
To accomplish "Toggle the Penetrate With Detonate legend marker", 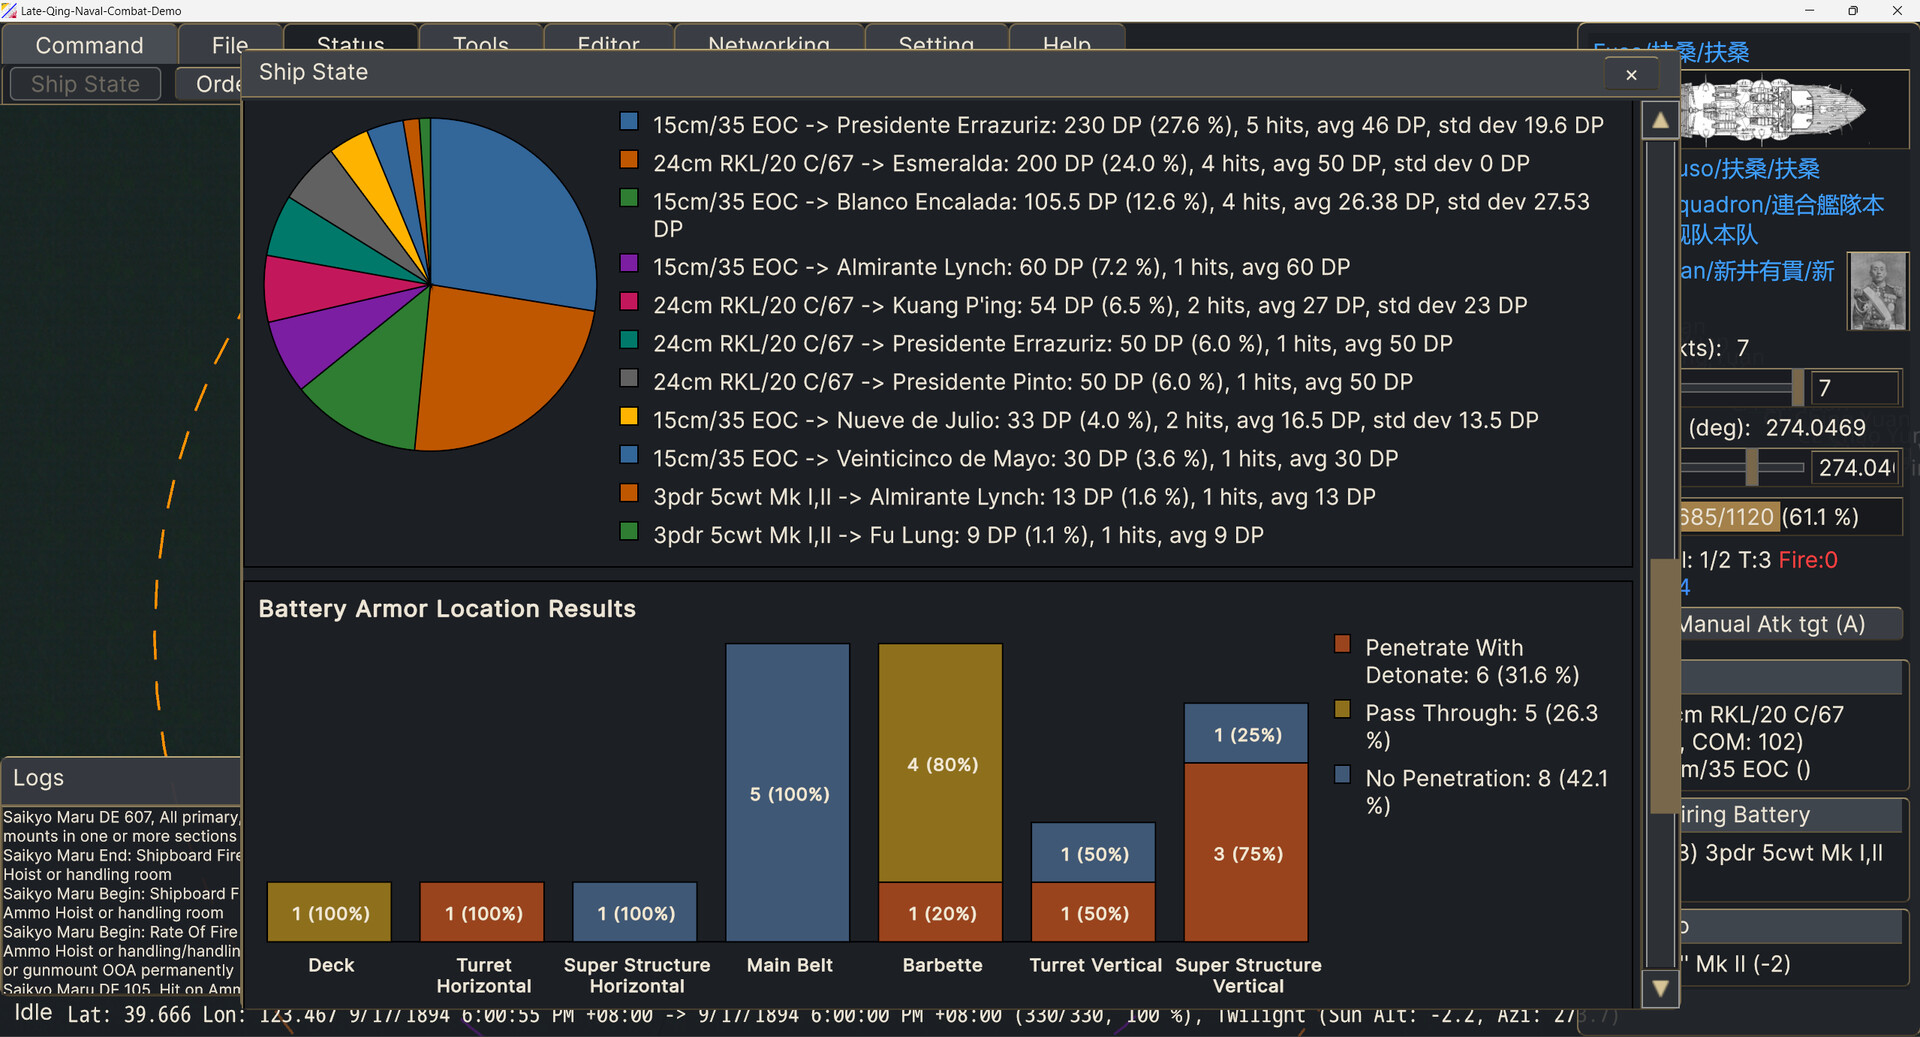I will (1343, 645).
